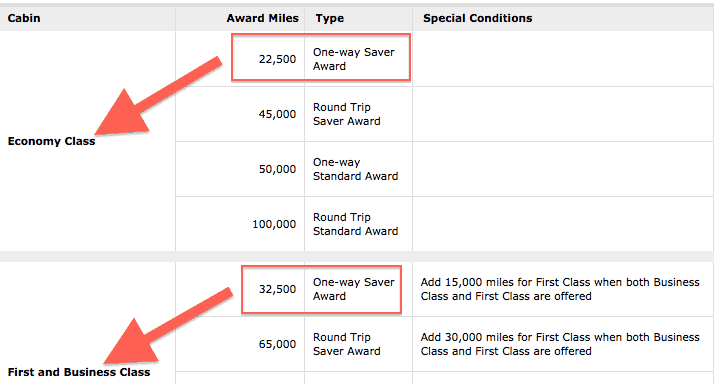Click economy Round Trip Saver Award label
The width and height of the screenshot is (714, 384).
pyautogui.click(x=347, y=114)
